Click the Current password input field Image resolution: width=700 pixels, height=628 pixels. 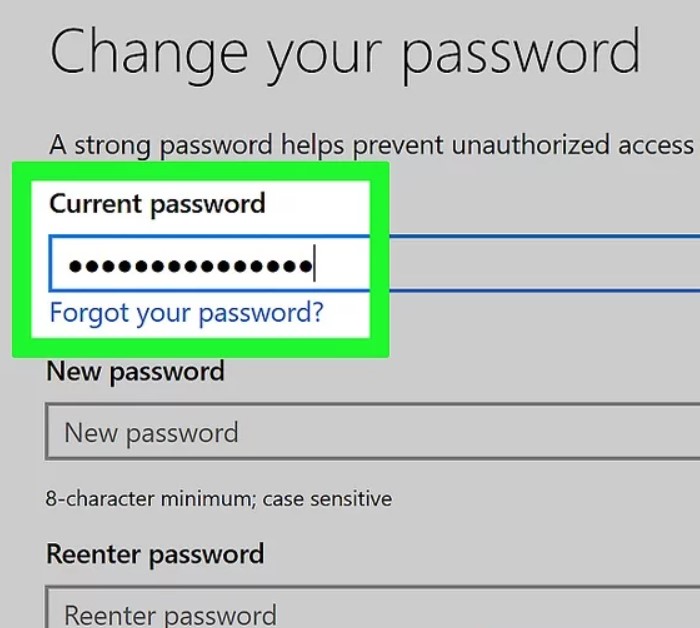coord(374,263)
